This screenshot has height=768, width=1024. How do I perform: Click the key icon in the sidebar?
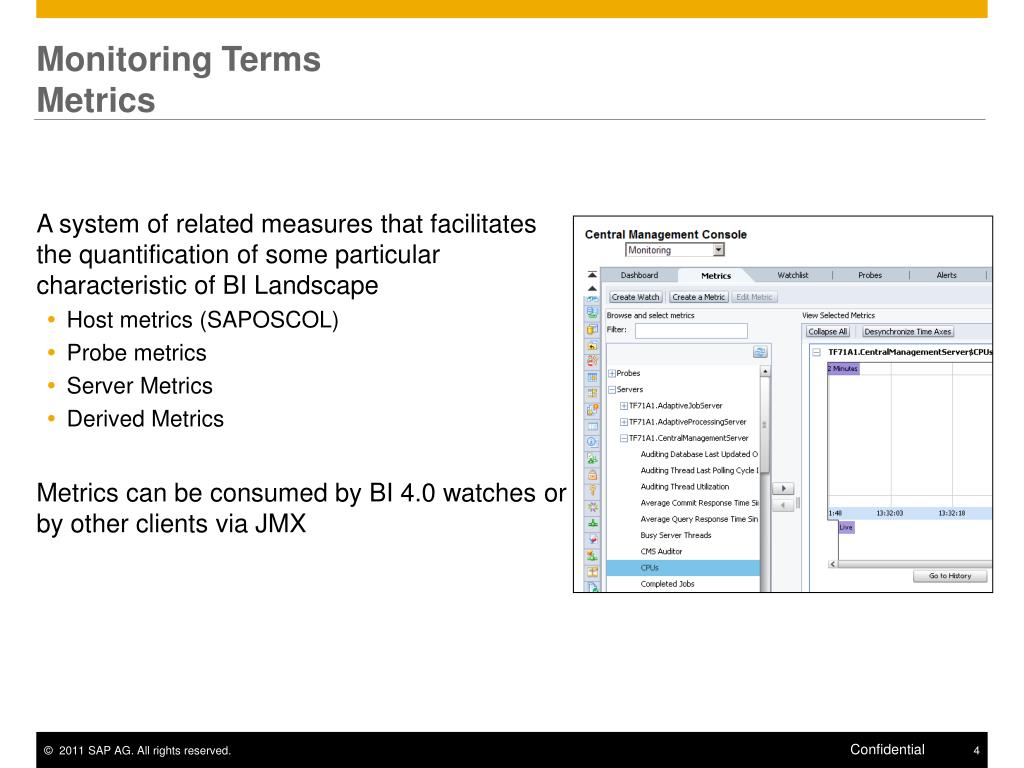[x=592, y=490]
